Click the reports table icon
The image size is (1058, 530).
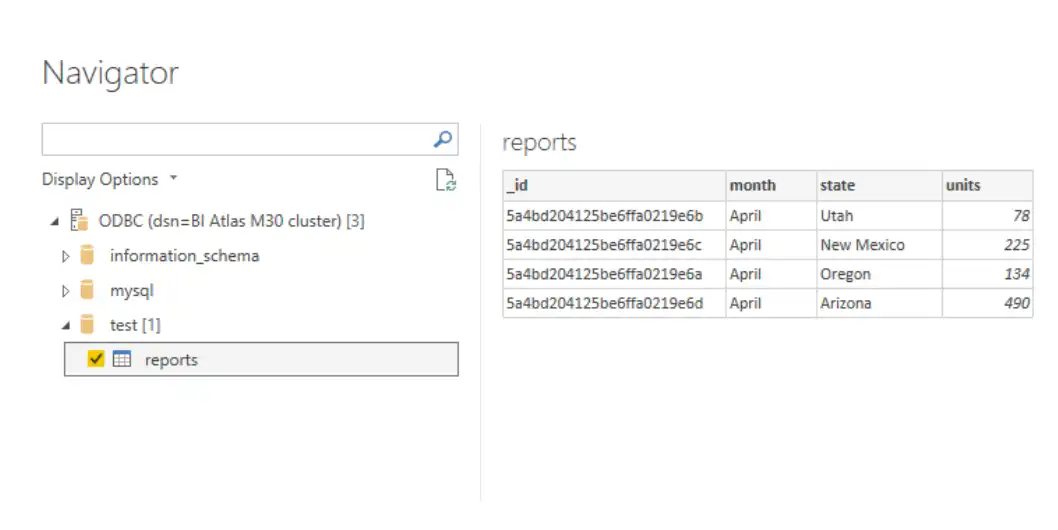click(x=122, y=360)
